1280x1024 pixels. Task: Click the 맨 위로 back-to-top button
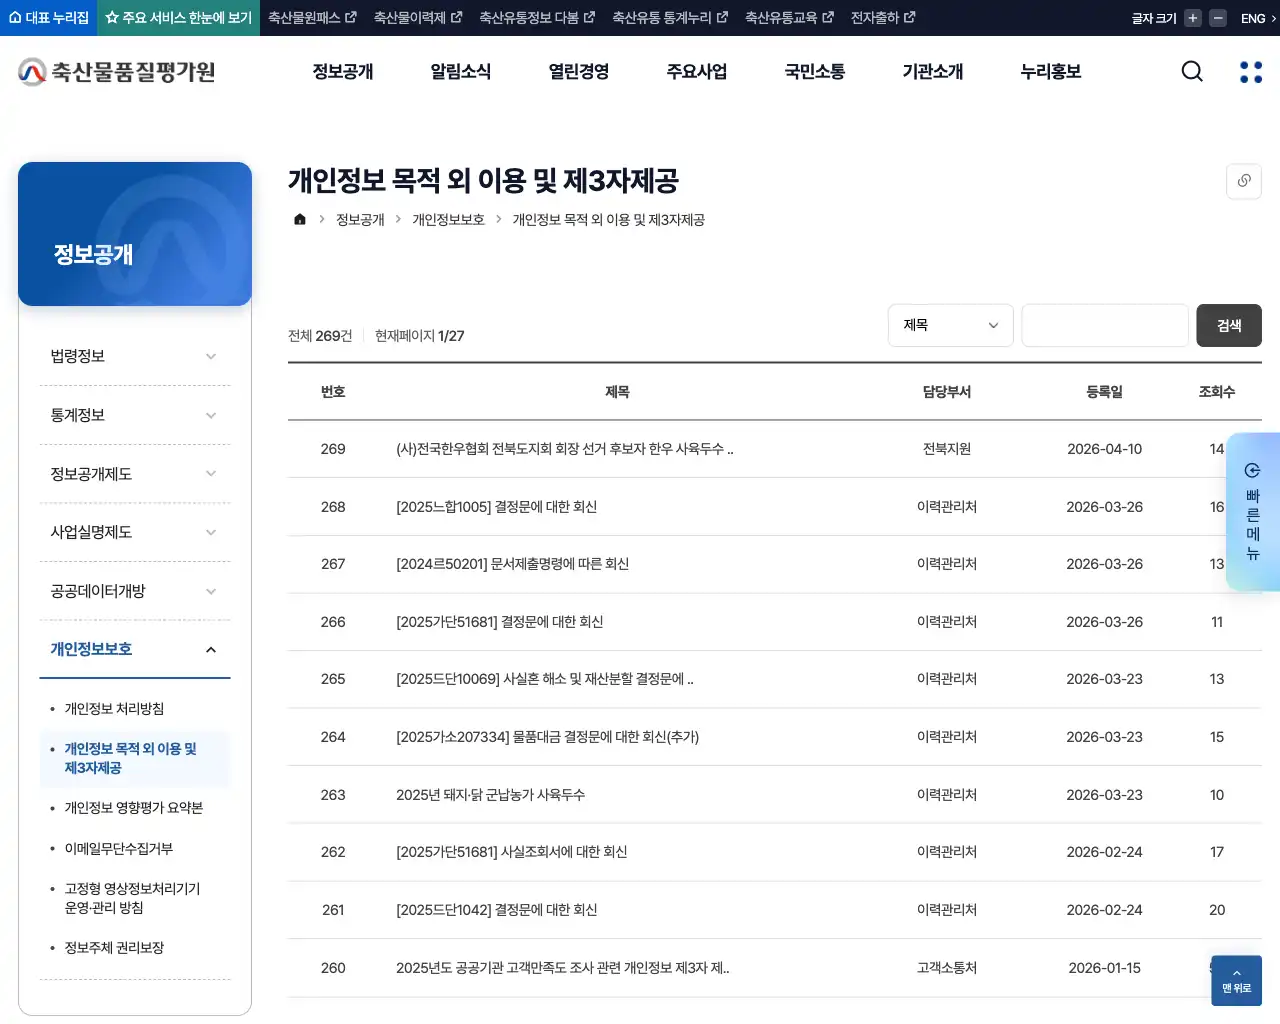click(x=1236, y=981)
